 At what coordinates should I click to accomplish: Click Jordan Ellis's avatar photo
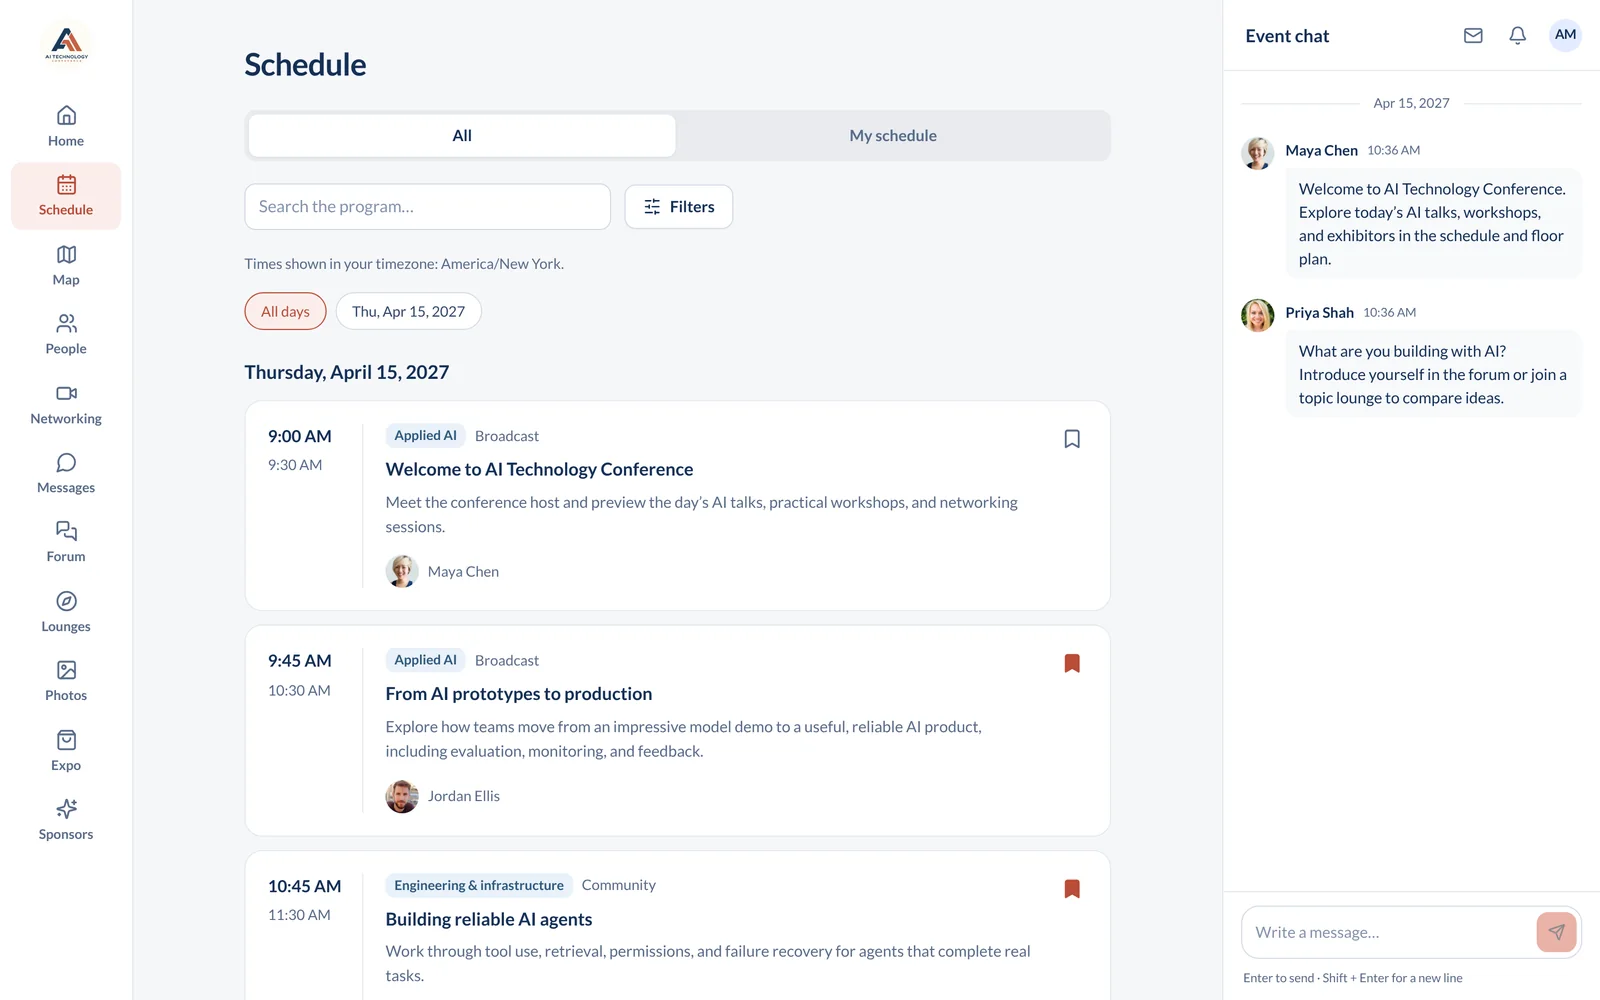[x=402, y=796]
